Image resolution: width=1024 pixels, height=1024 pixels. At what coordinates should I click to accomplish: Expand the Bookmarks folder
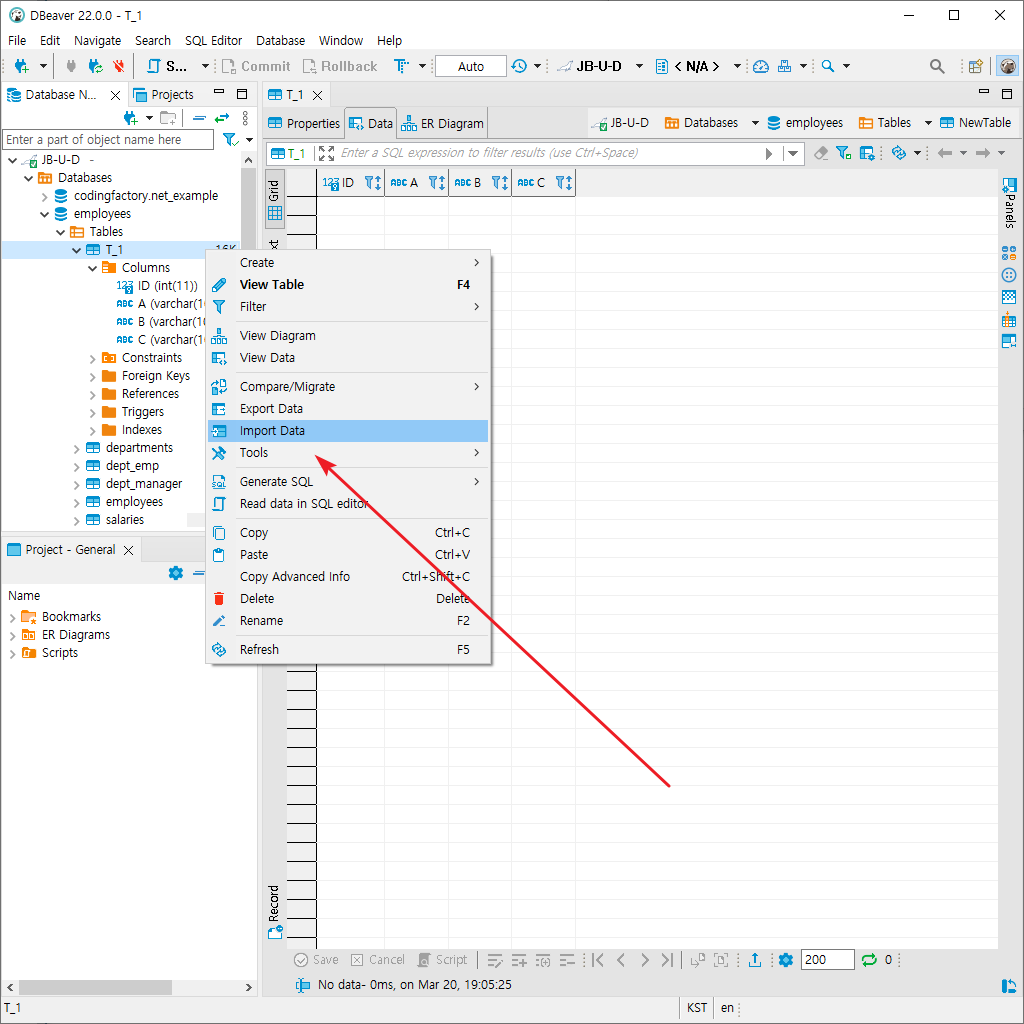coord(12,617)
